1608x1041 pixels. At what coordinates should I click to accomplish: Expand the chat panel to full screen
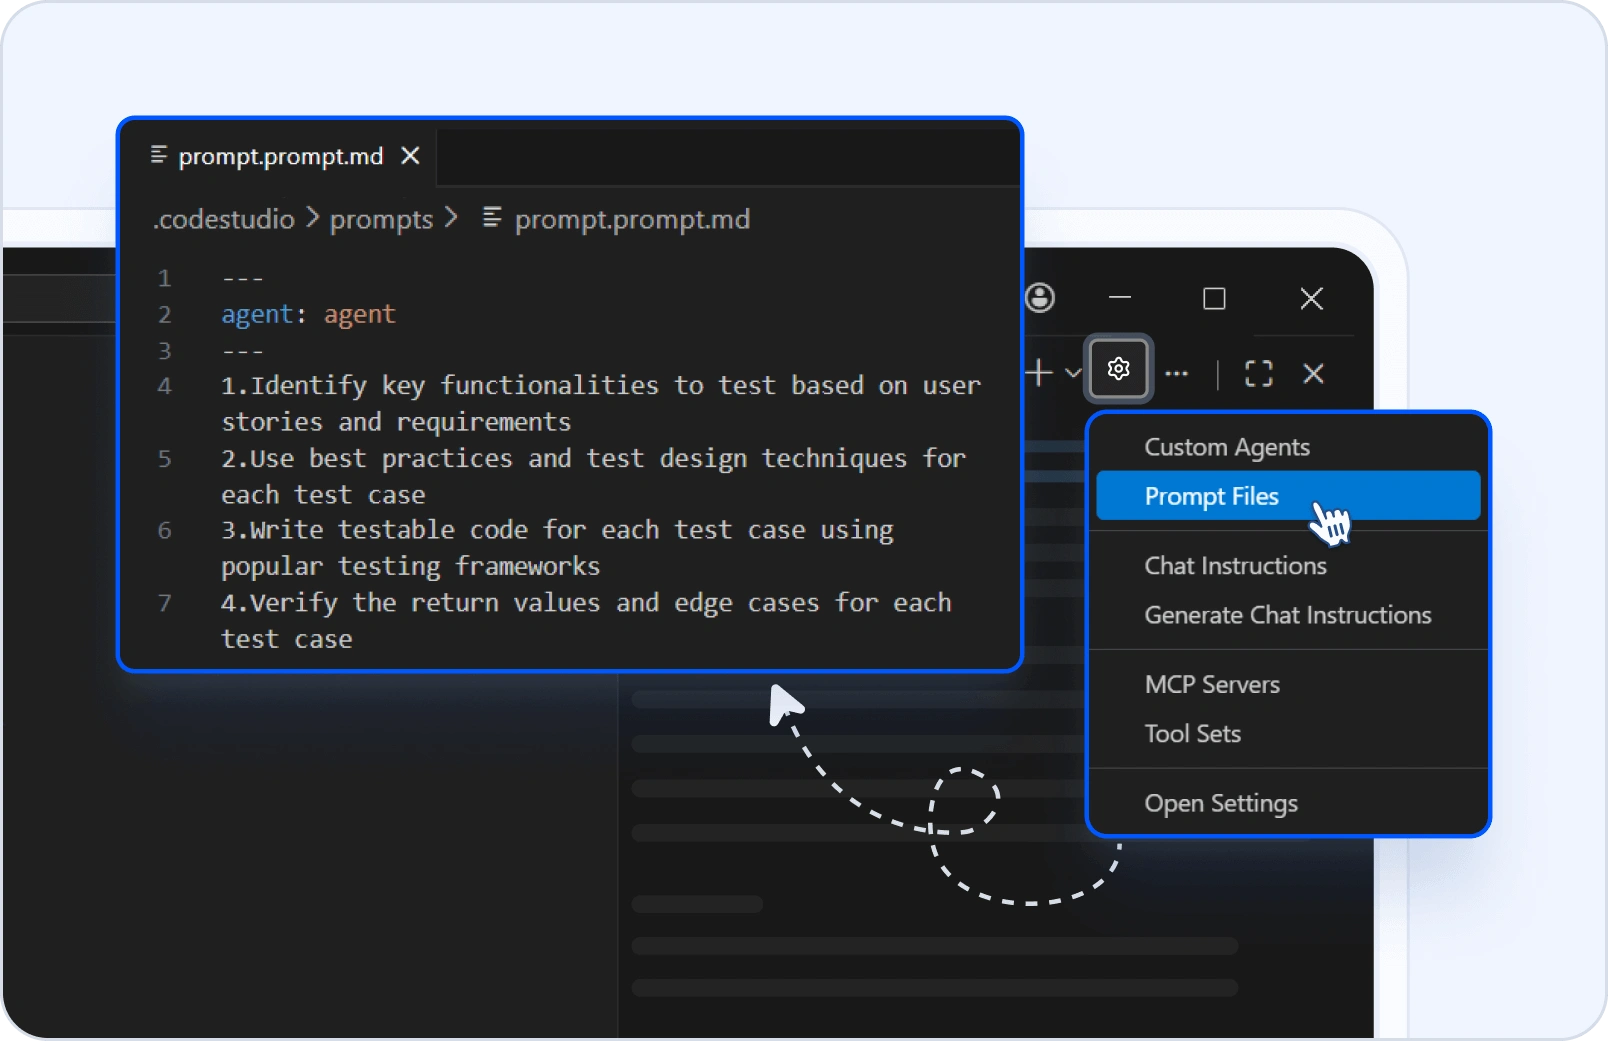point(1257,374)
